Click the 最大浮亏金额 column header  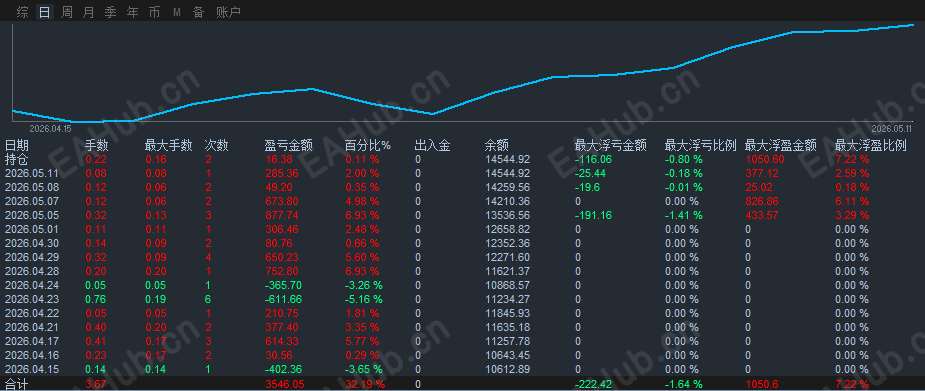coord(611,146)
